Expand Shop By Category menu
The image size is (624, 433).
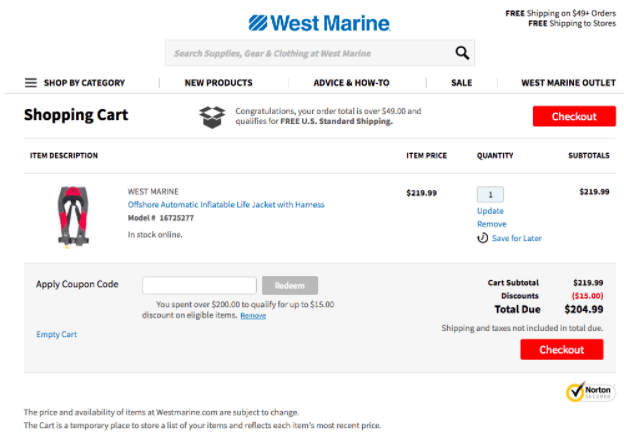84,83
